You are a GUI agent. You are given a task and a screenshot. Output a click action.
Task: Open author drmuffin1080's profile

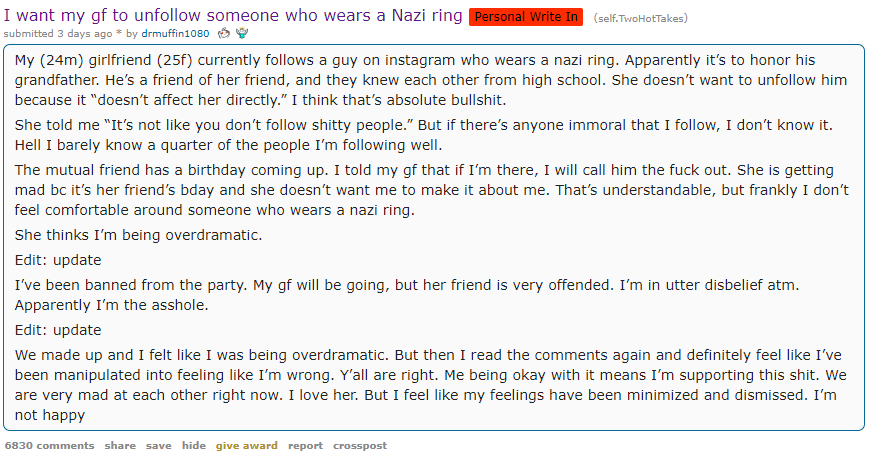(x=175, y=33)
